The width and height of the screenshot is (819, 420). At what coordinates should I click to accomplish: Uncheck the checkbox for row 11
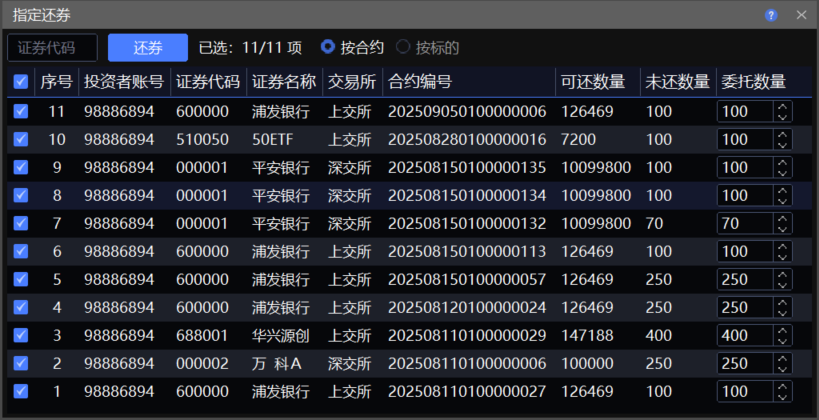pyautogui.click(x=21, y=111)
